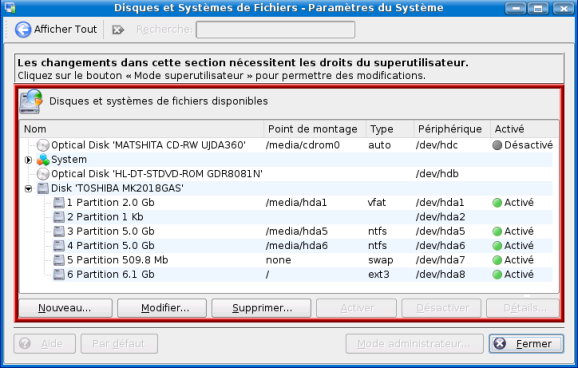Viewport: 578px width, 368px height.
Task: Click the green Activé dot for /dev/hda1
Action: click(x=497, y=202)
